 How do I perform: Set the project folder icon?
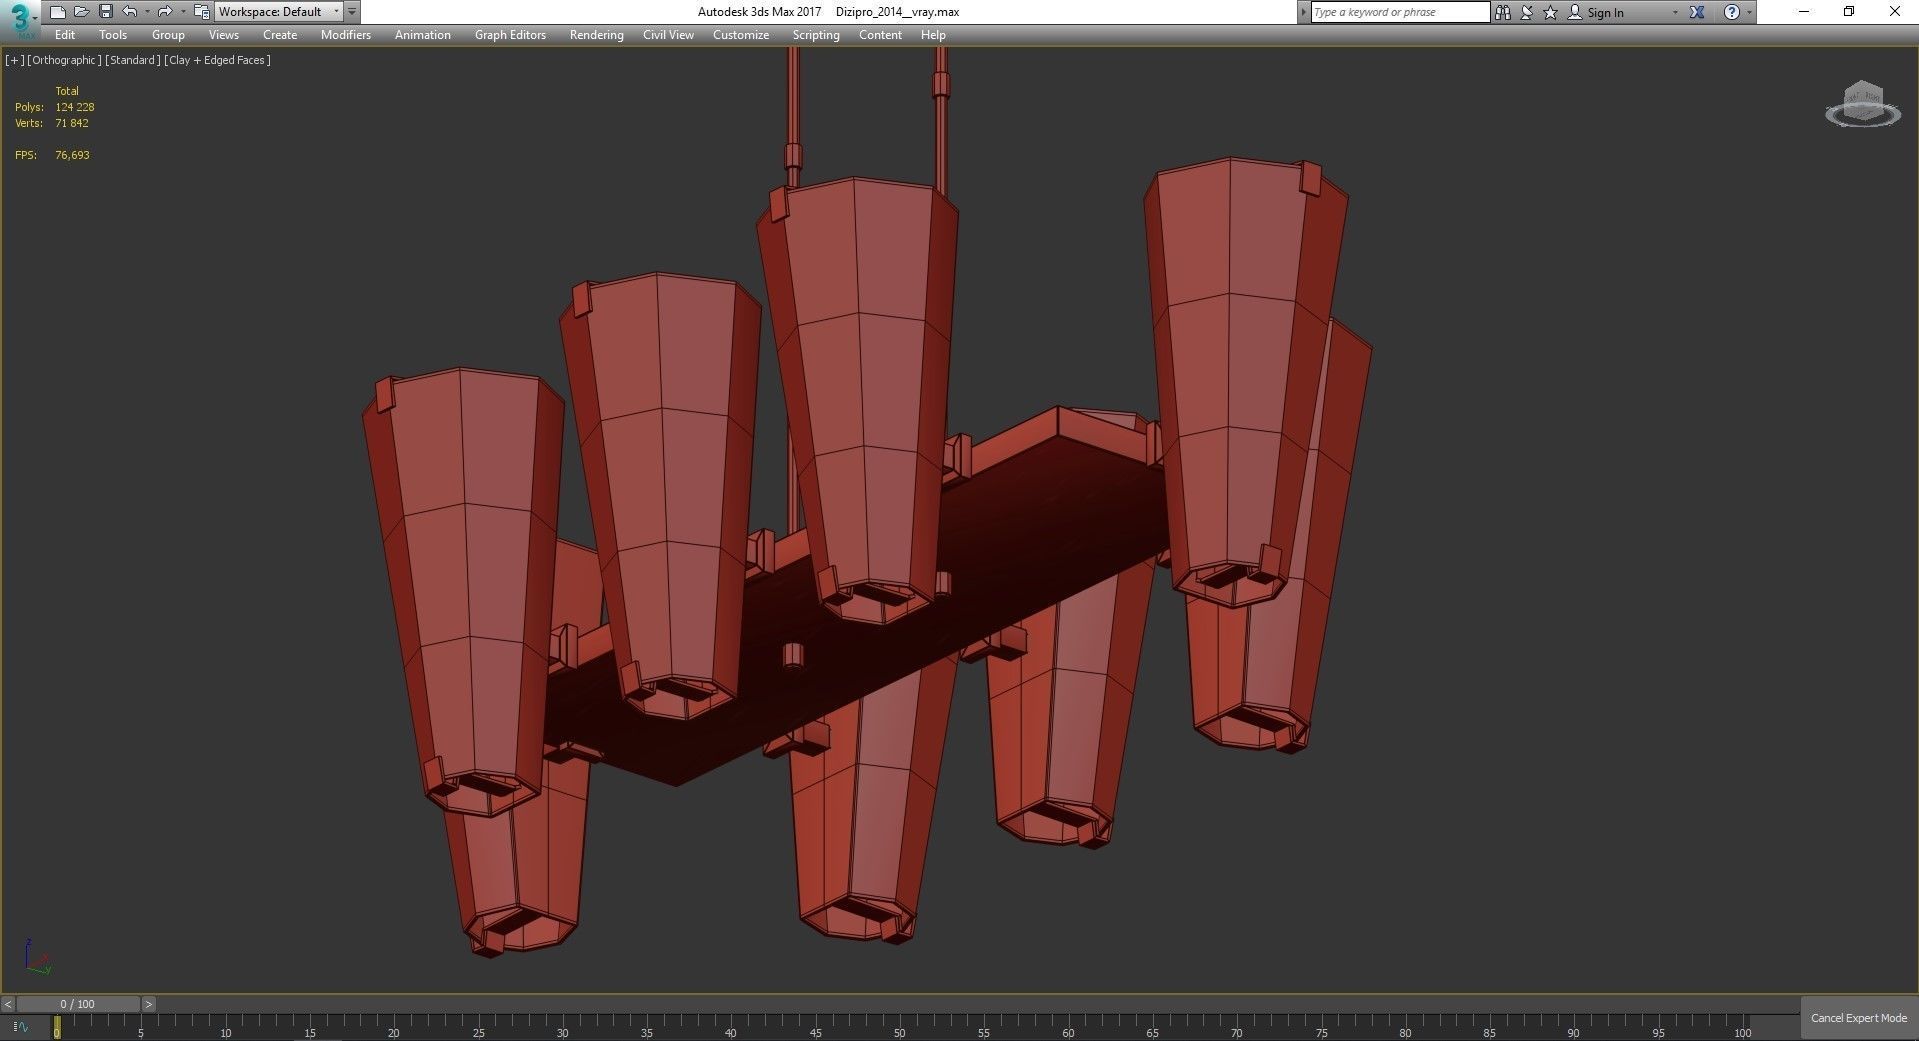click(x=201, y=12)
